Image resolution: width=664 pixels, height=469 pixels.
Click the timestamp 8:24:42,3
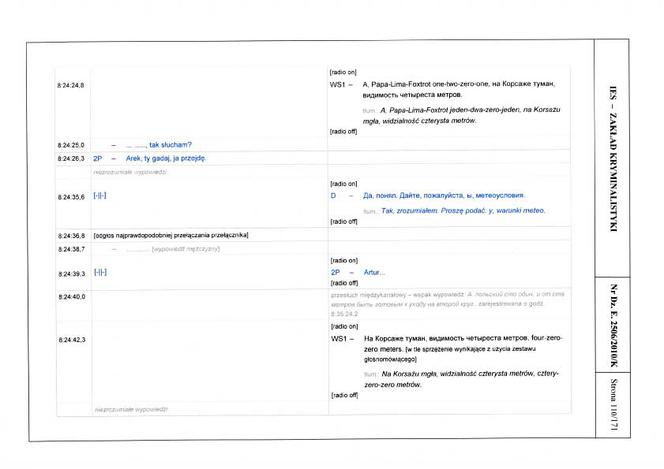[72, 340]
